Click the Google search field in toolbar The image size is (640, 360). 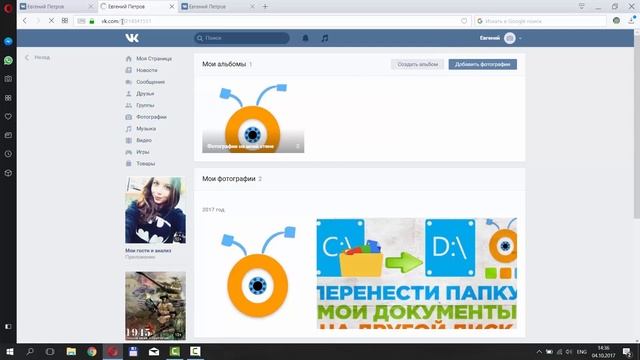pos(541,21)
